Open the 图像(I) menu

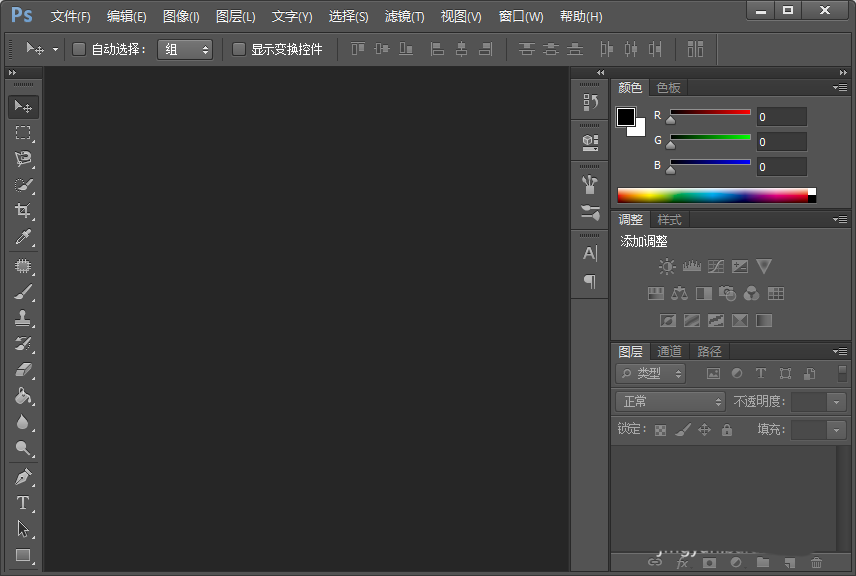point(181,17)
